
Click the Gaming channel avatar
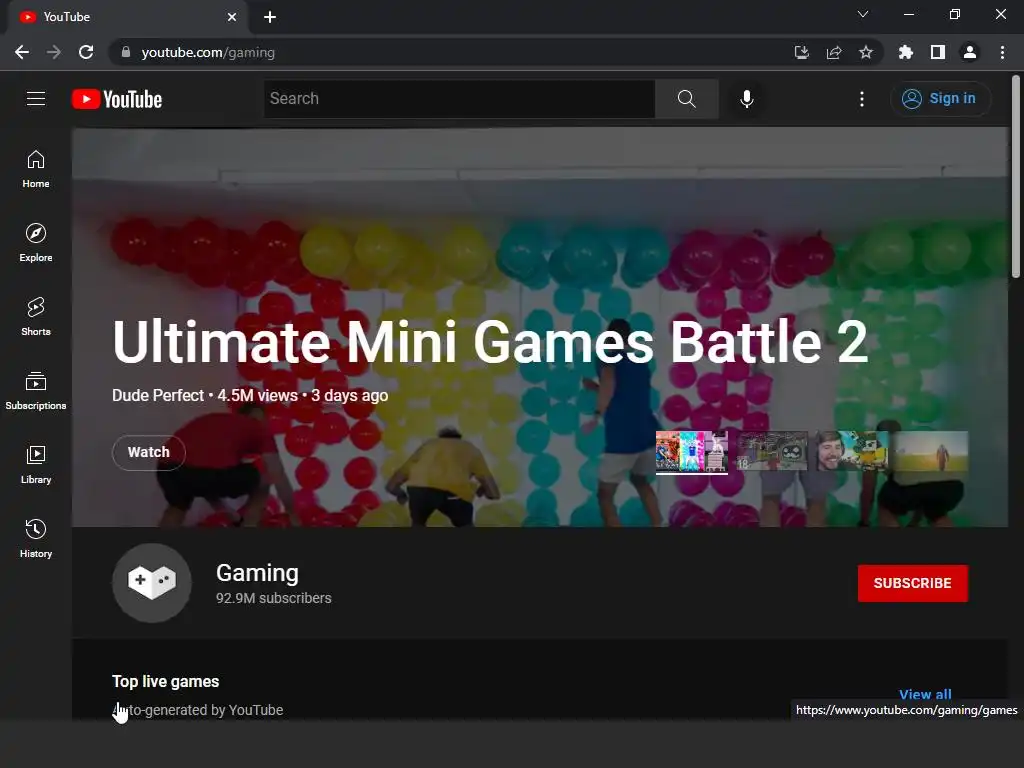[x=152, y=583]
